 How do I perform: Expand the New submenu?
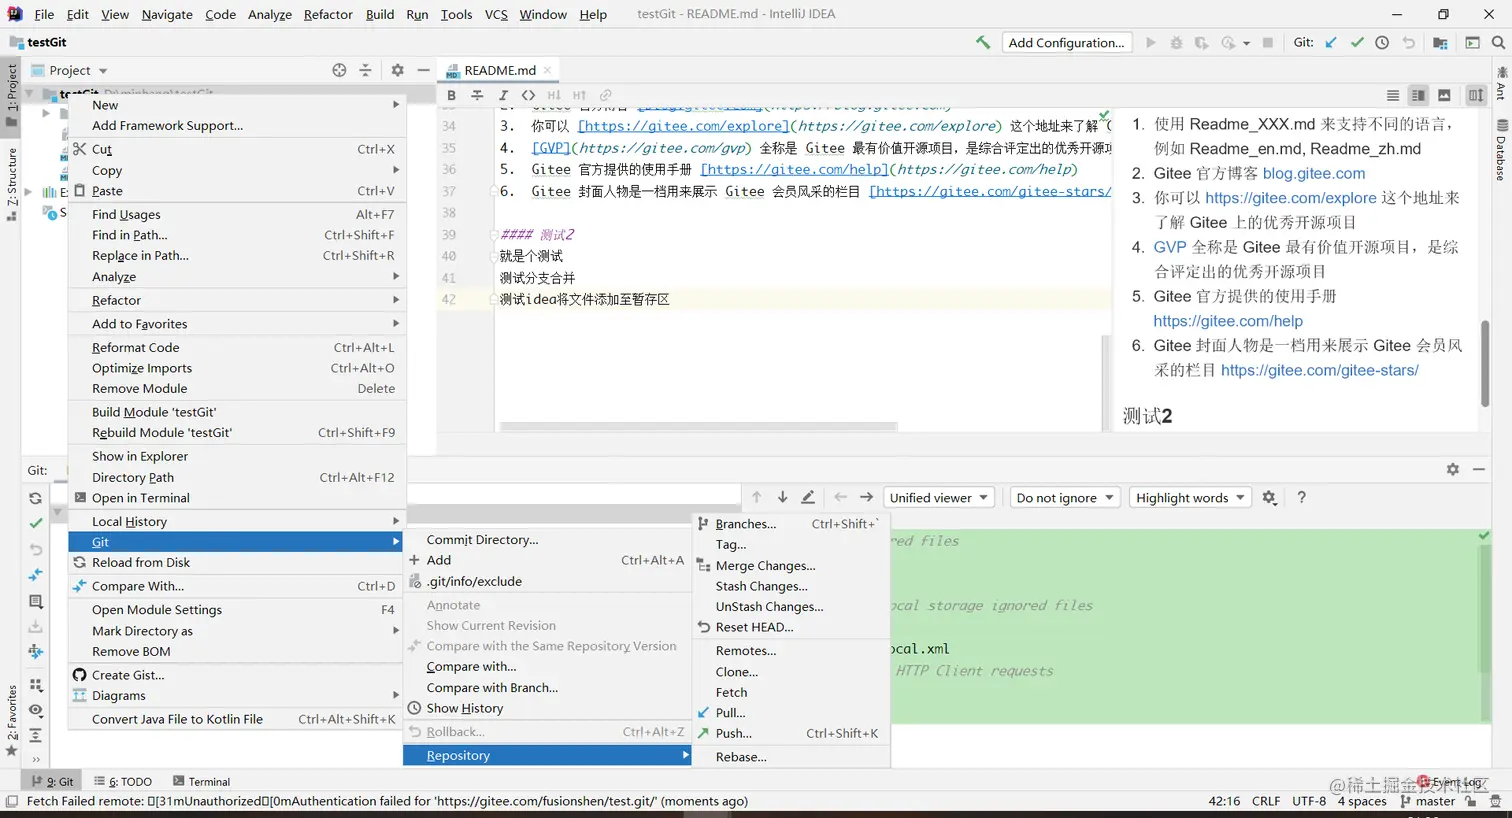pyautogui.click(x=236, y=105)
